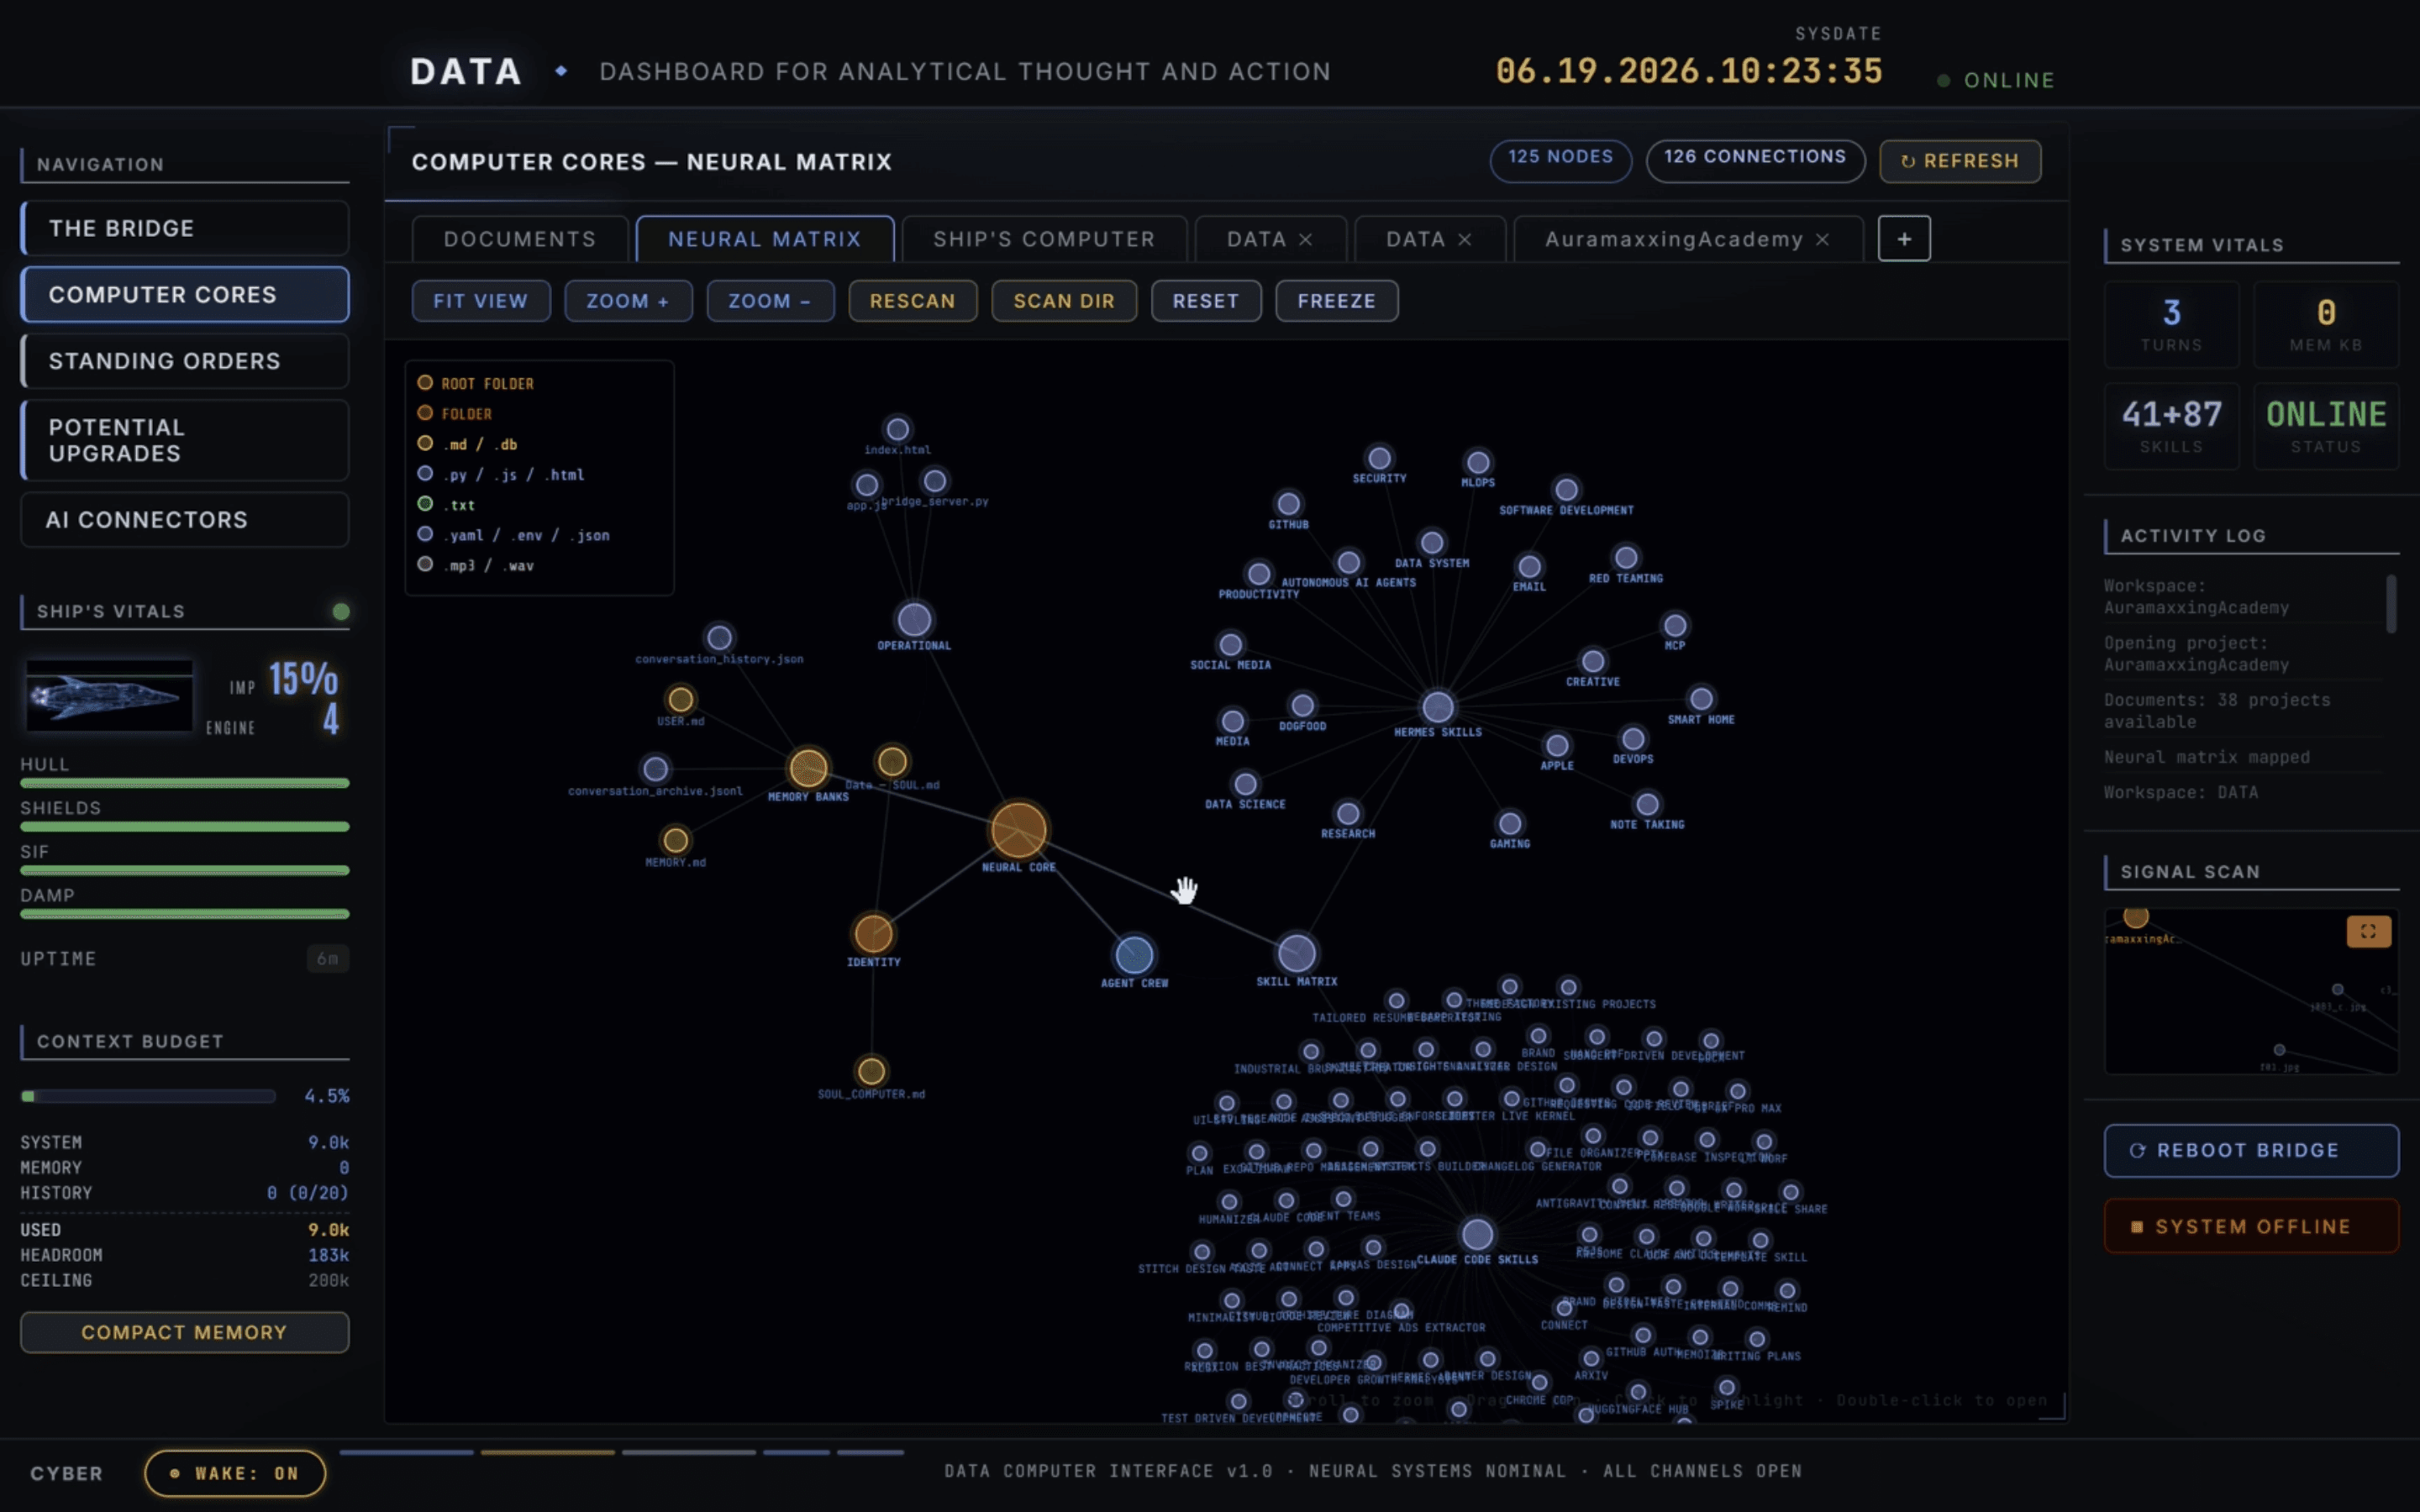
Task: Open the second DATA tab
Action: click(1415, 240)
